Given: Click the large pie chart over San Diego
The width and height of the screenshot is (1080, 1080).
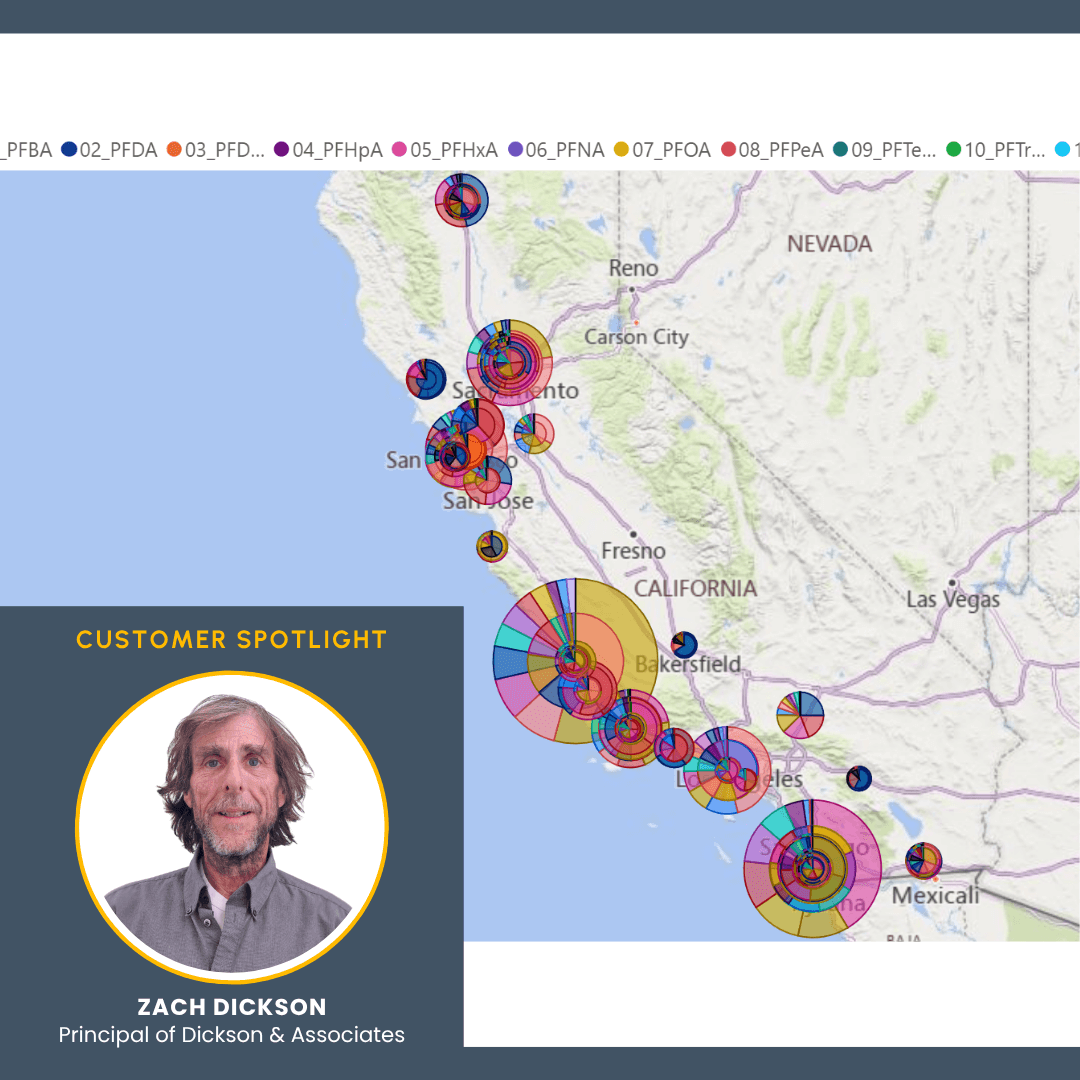Looking at the screenshot, I should pyautogui.click(x=812, y=868).
